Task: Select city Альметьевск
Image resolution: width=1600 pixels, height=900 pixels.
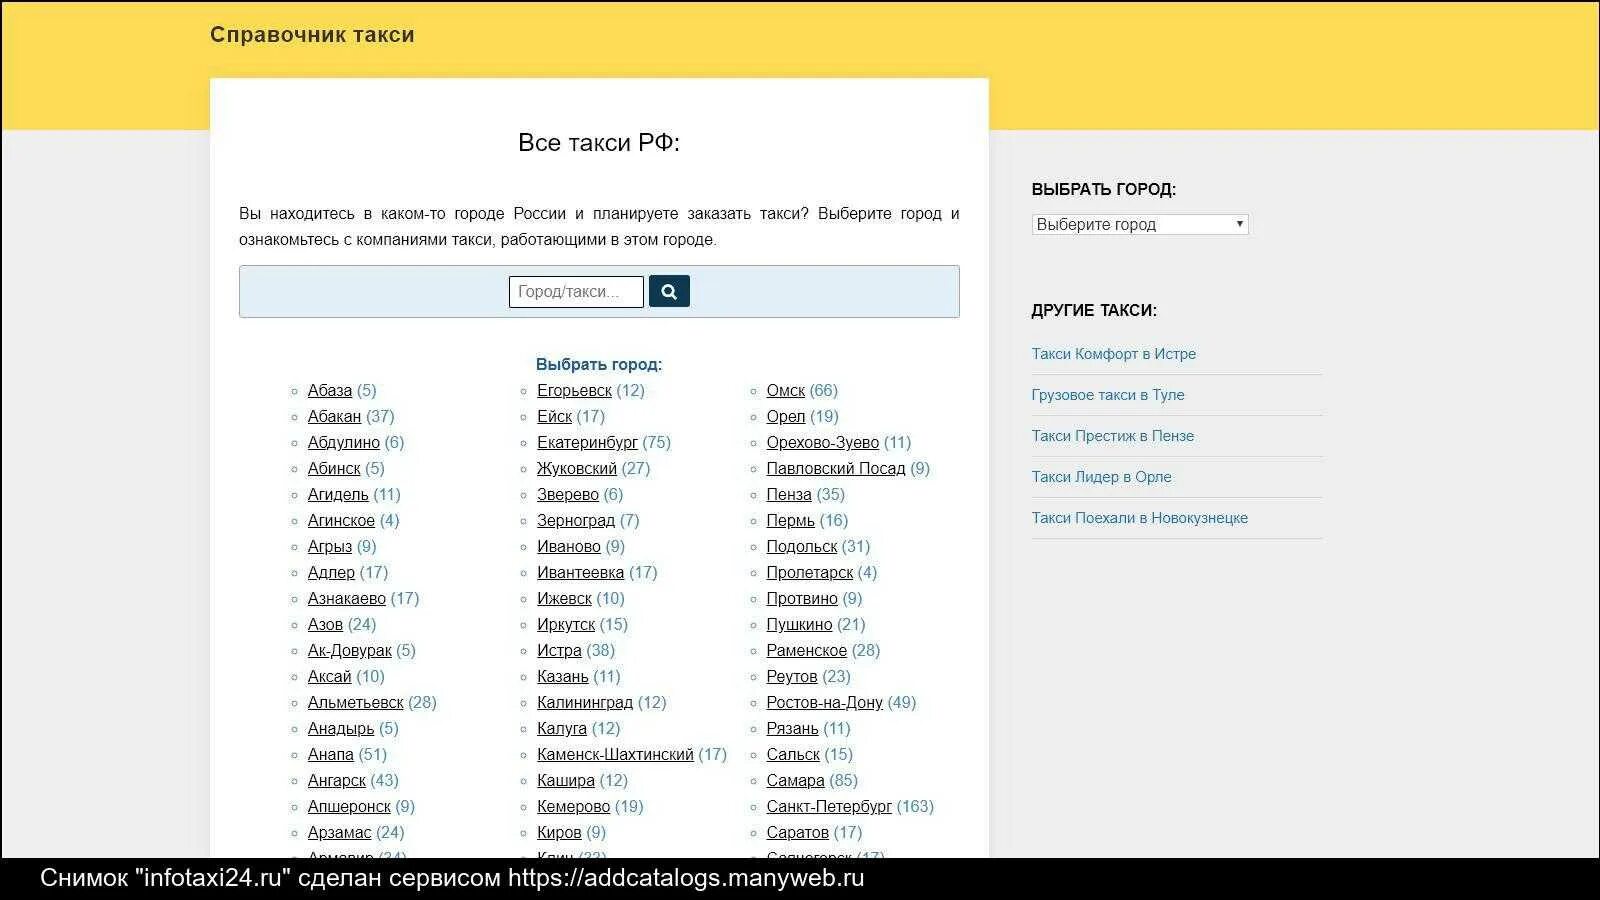Action: 356,703
